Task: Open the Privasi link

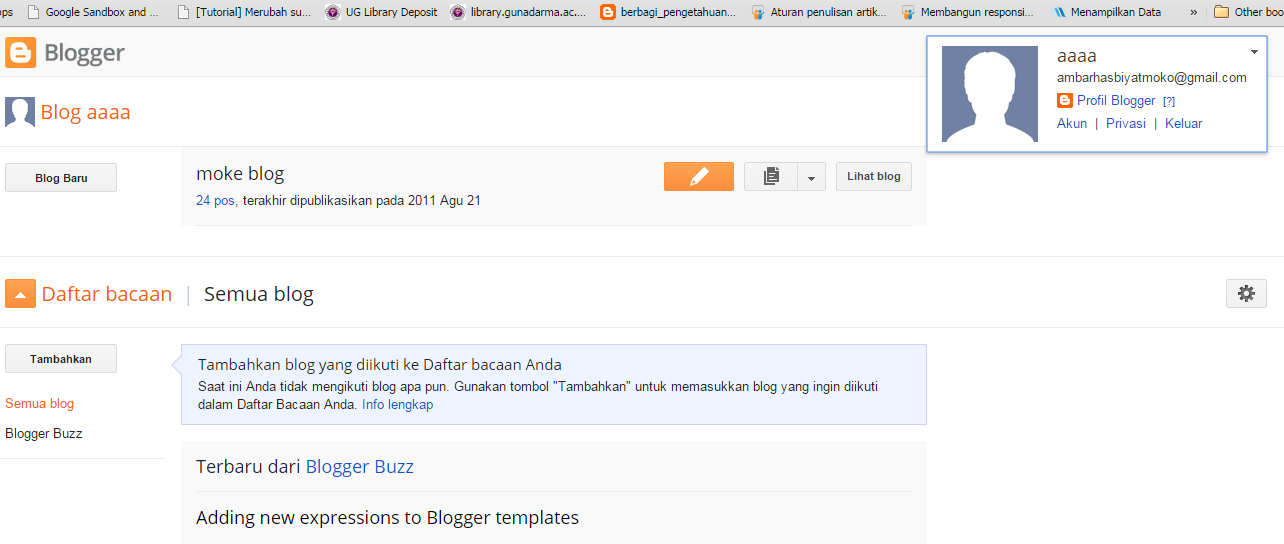Action: 1126,124
